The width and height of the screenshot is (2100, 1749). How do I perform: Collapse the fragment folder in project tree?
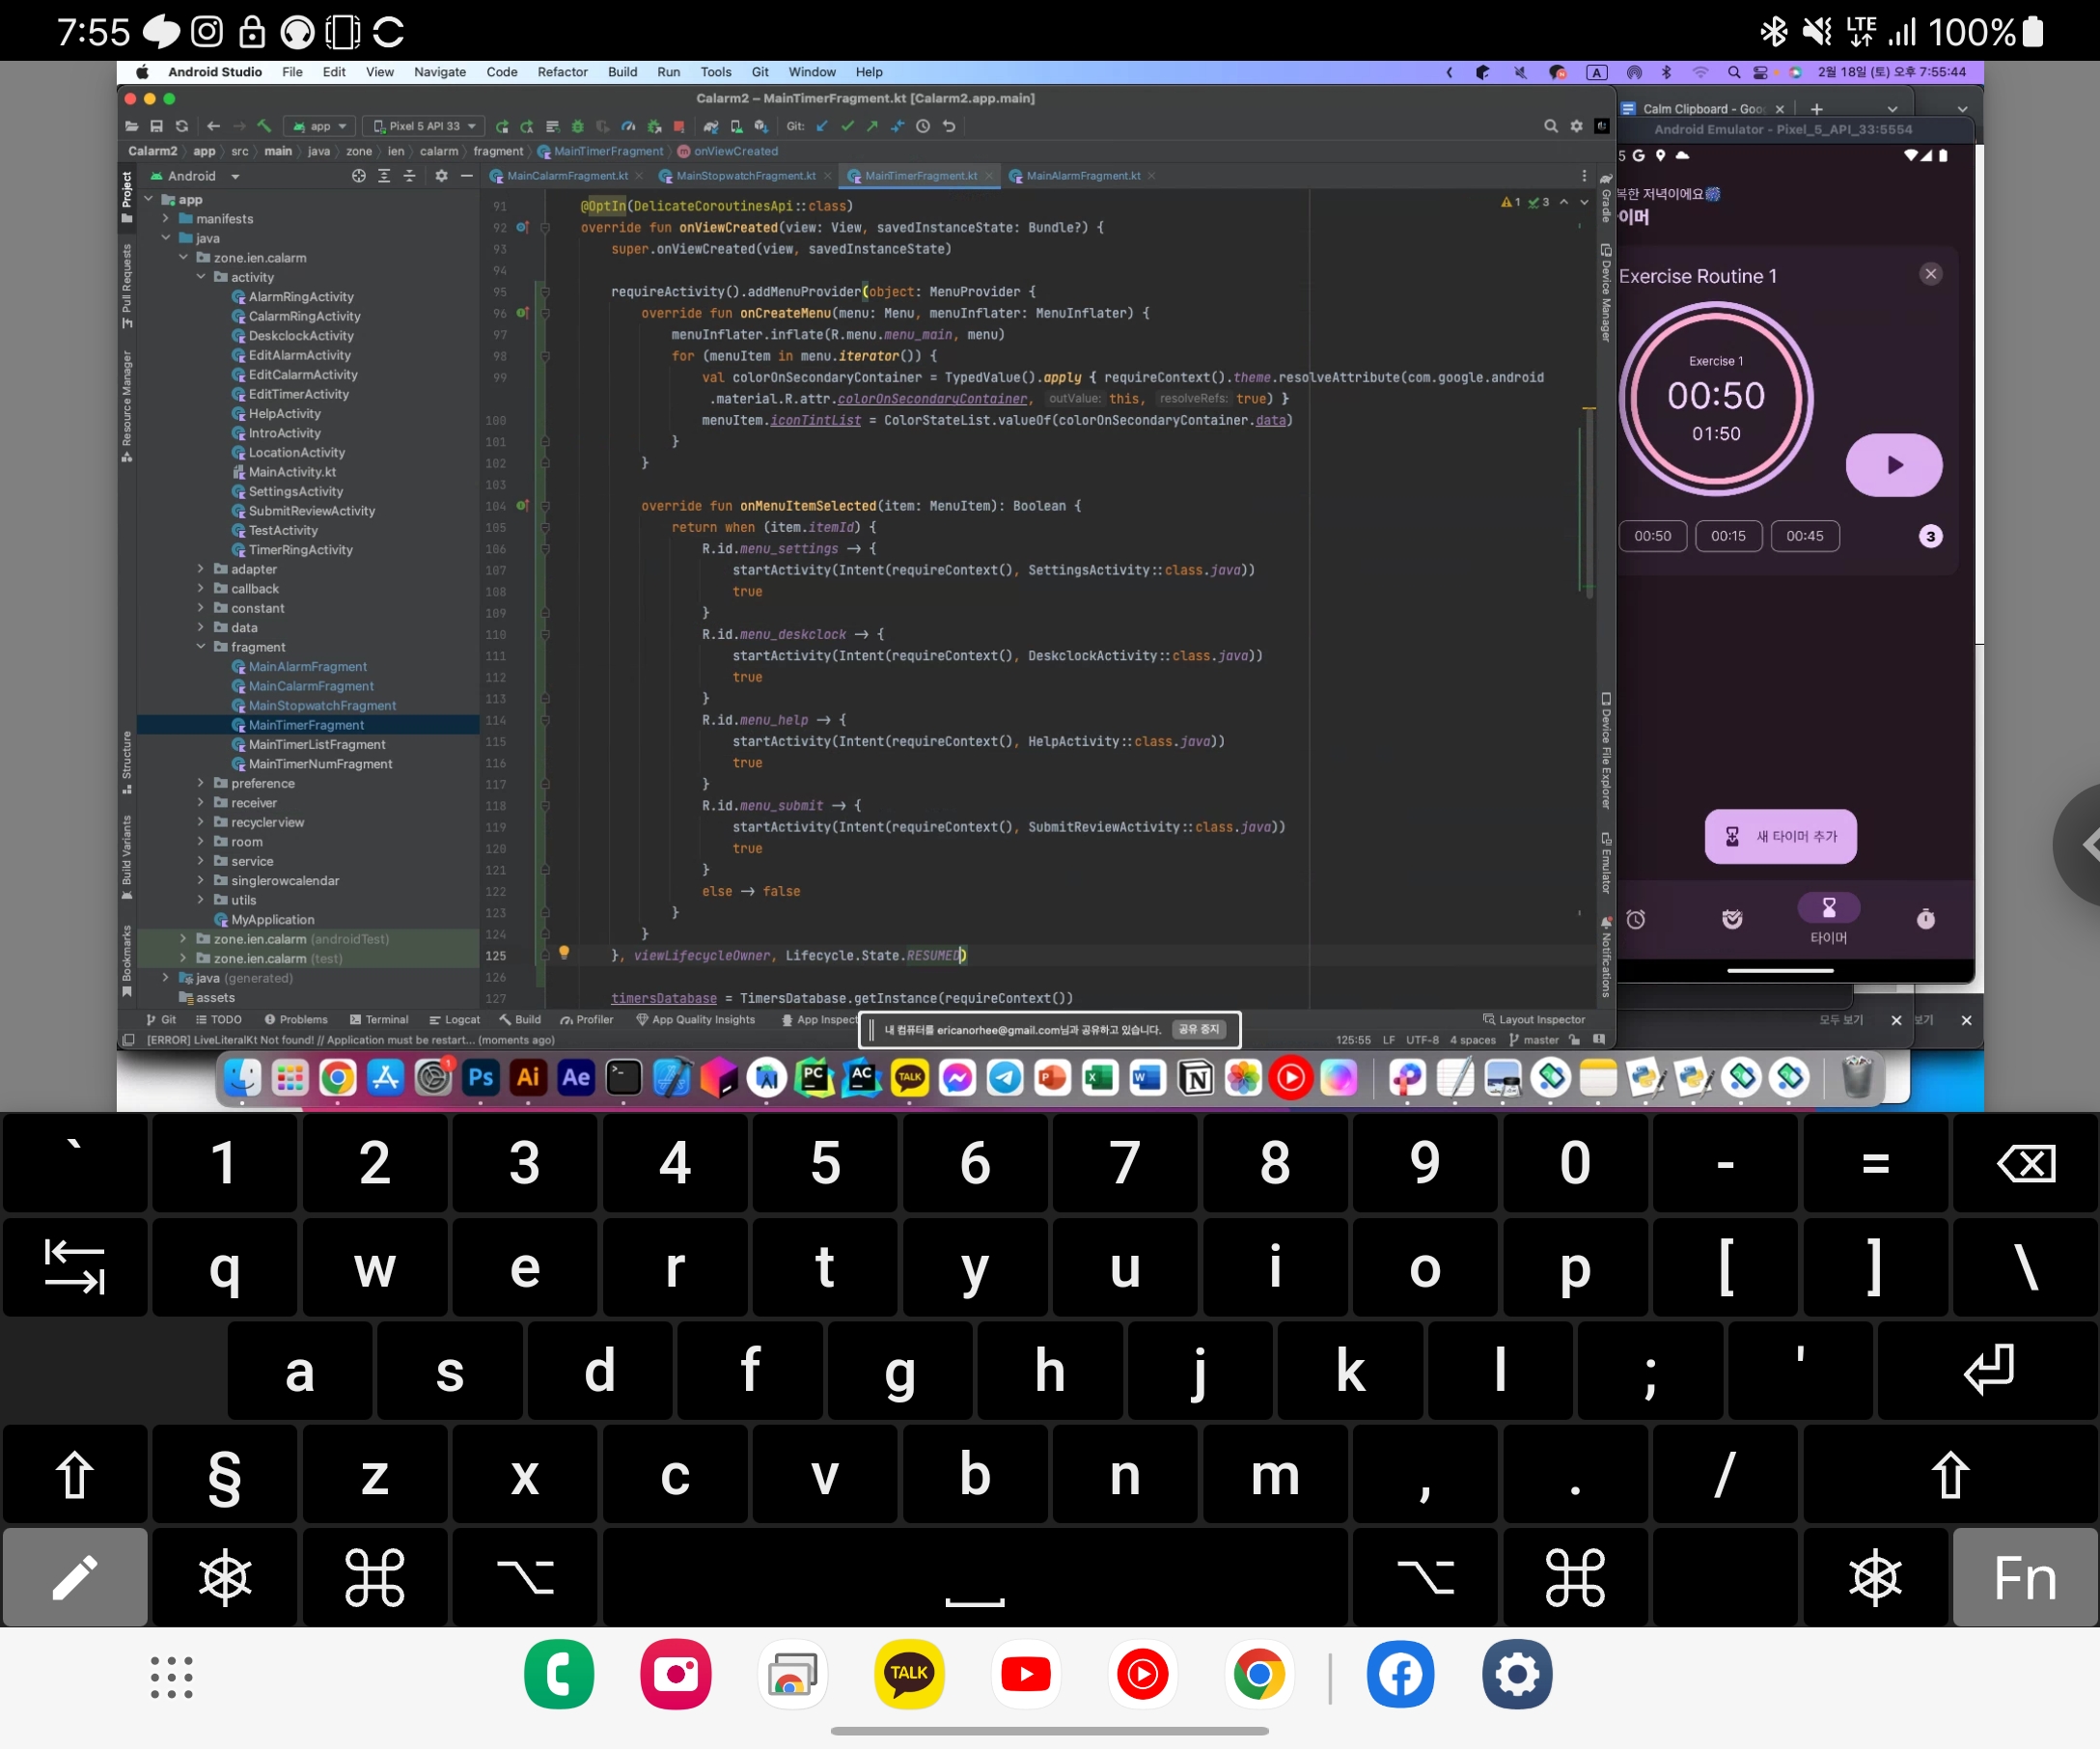point(201,647)
